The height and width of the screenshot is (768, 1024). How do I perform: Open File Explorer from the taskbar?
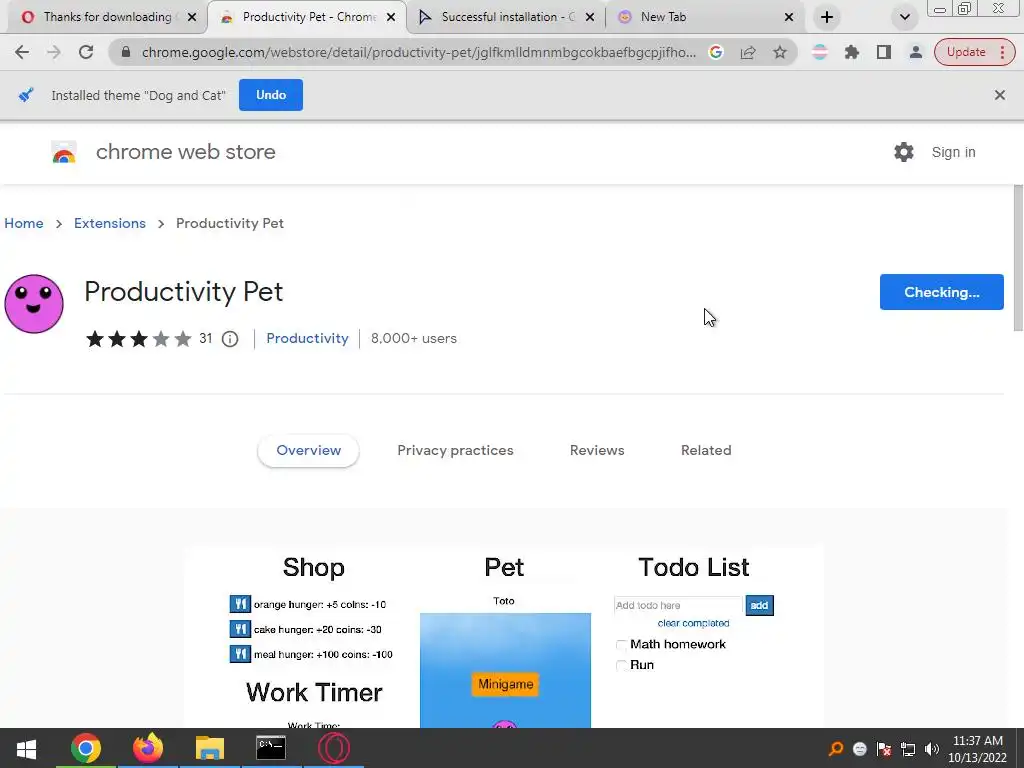click(x=210, y=748)
